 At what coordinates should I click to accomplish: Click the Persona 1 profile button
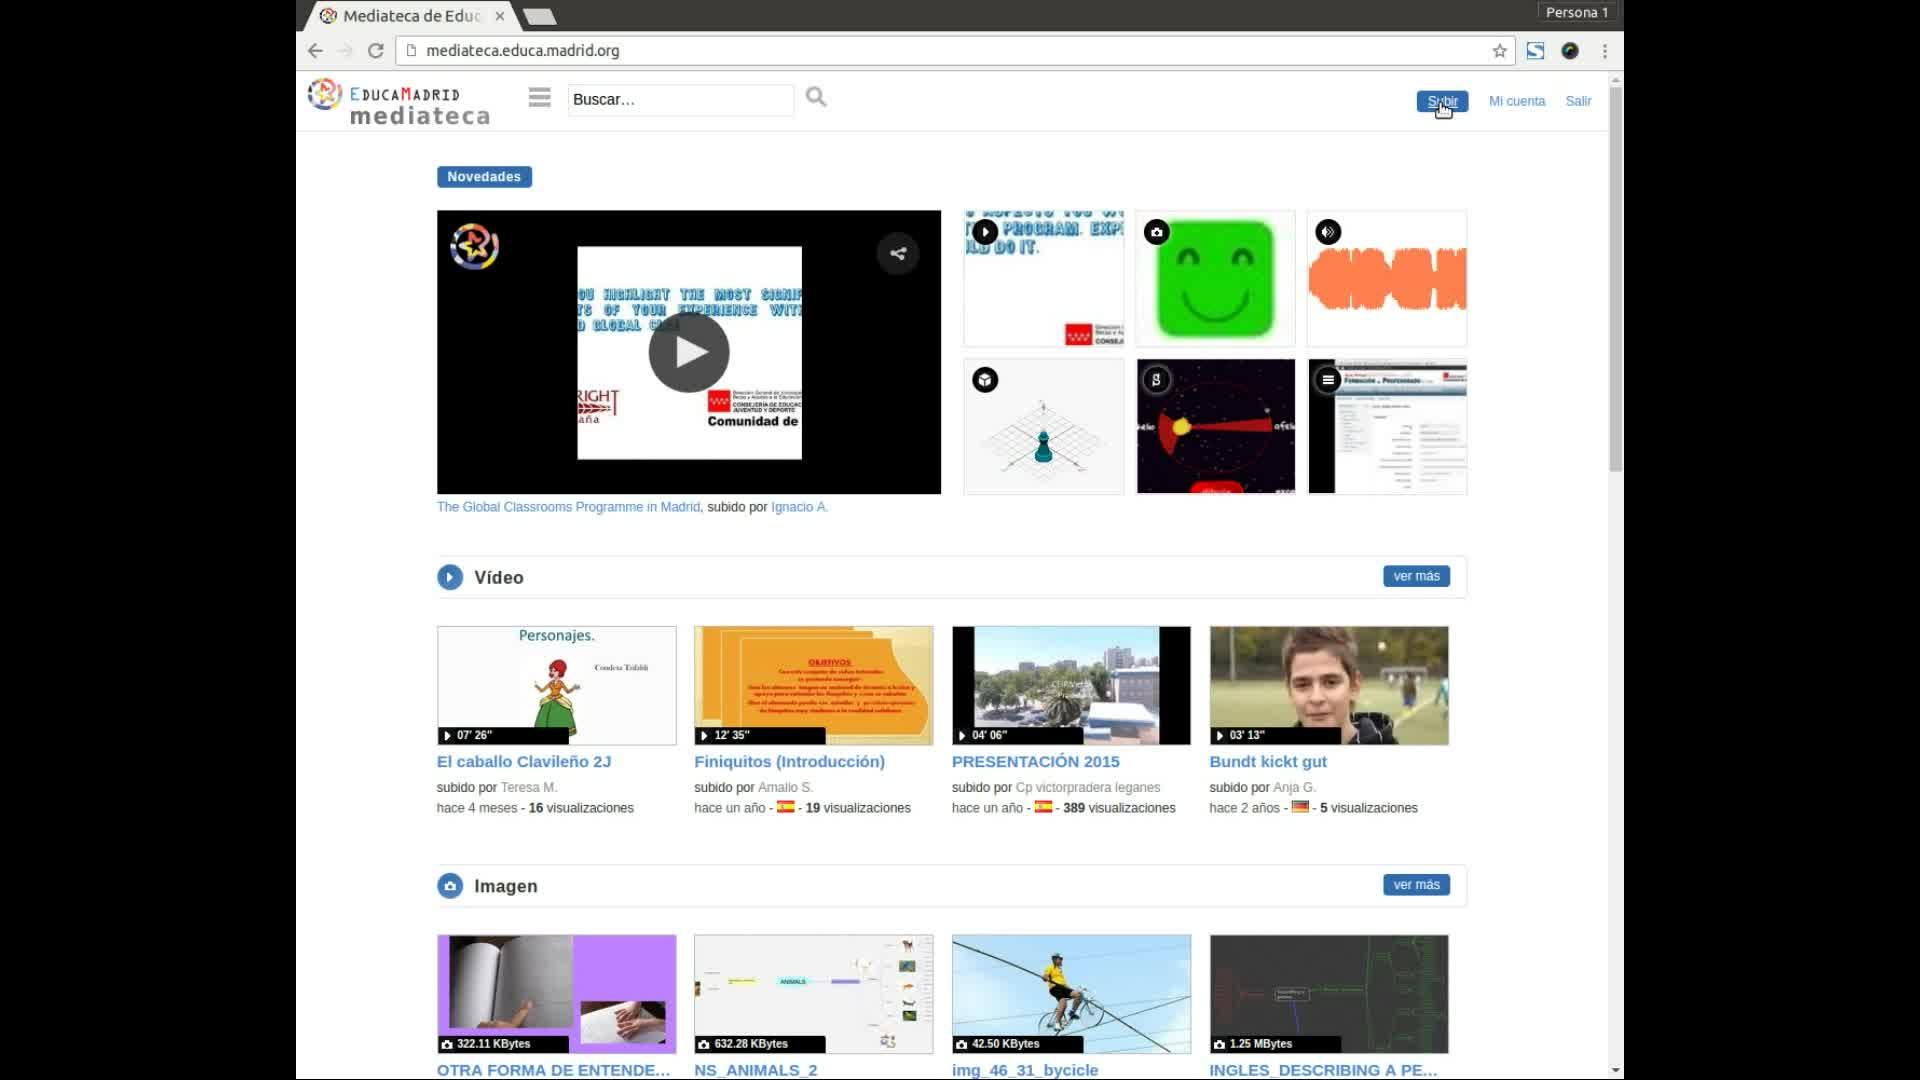[x=1576, y=13]
